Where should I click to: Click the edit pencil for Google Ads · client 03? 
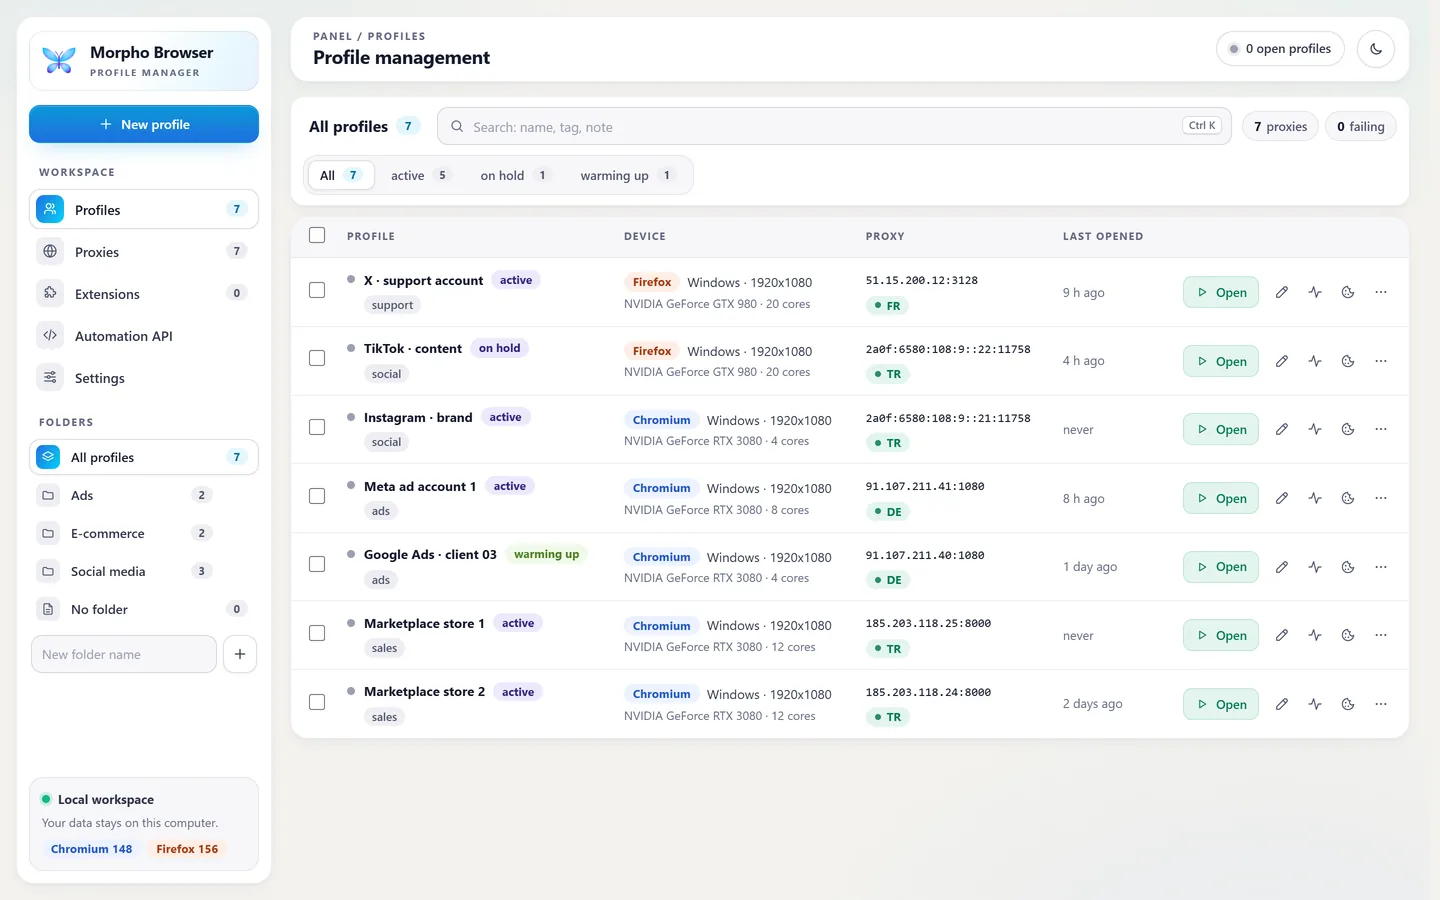(1282, 567)
